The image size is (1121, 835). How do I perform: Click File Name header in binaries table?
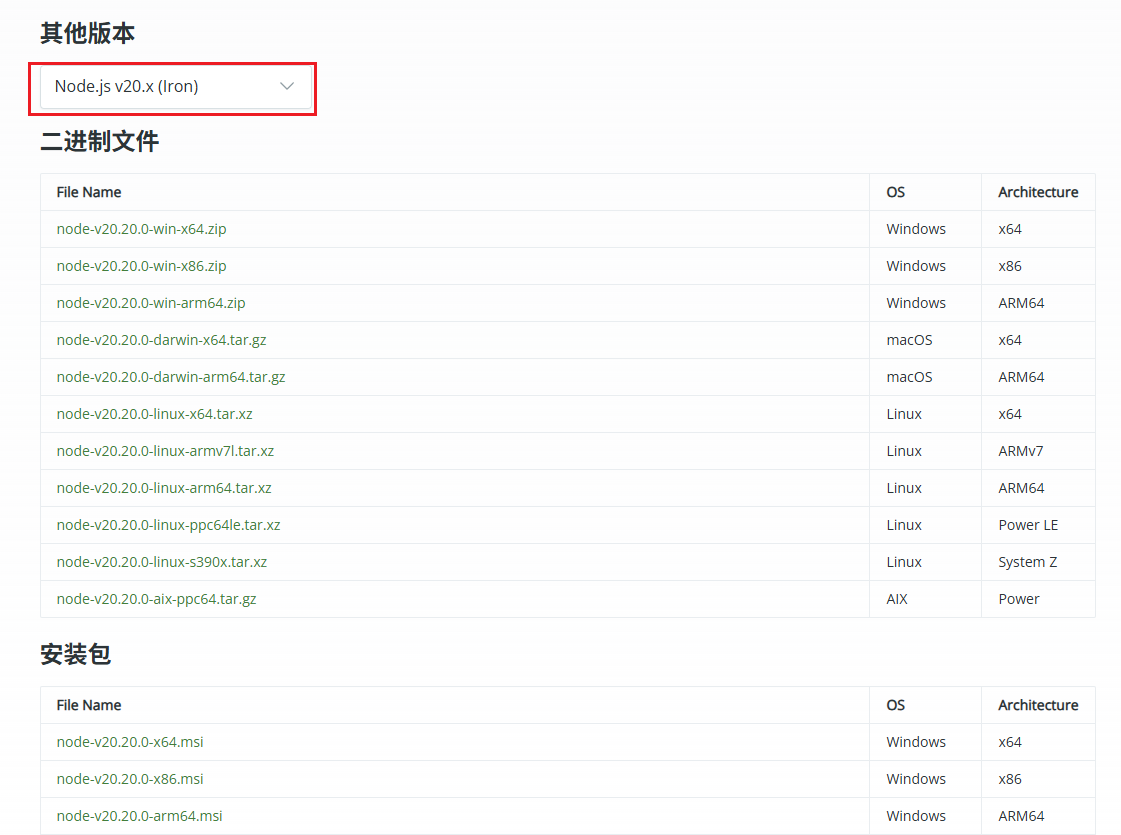(x=89, y=192)
